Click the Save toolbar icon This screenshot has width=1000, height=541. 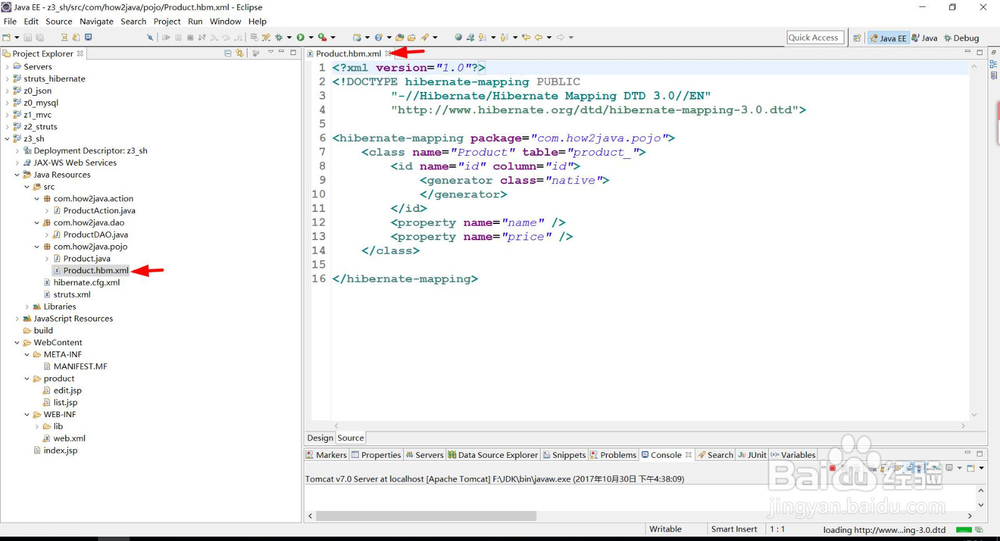27,37
